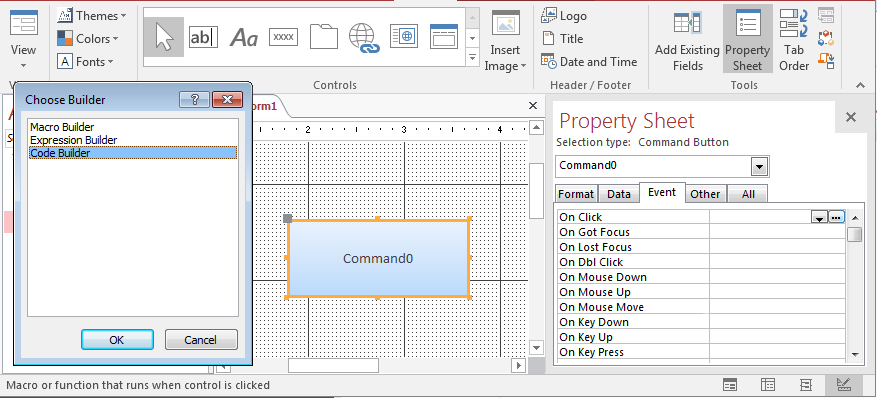This screenshot has width=877, height=398.
Task: Switch to Design View in status bar
Action: [x=844, y=385]
